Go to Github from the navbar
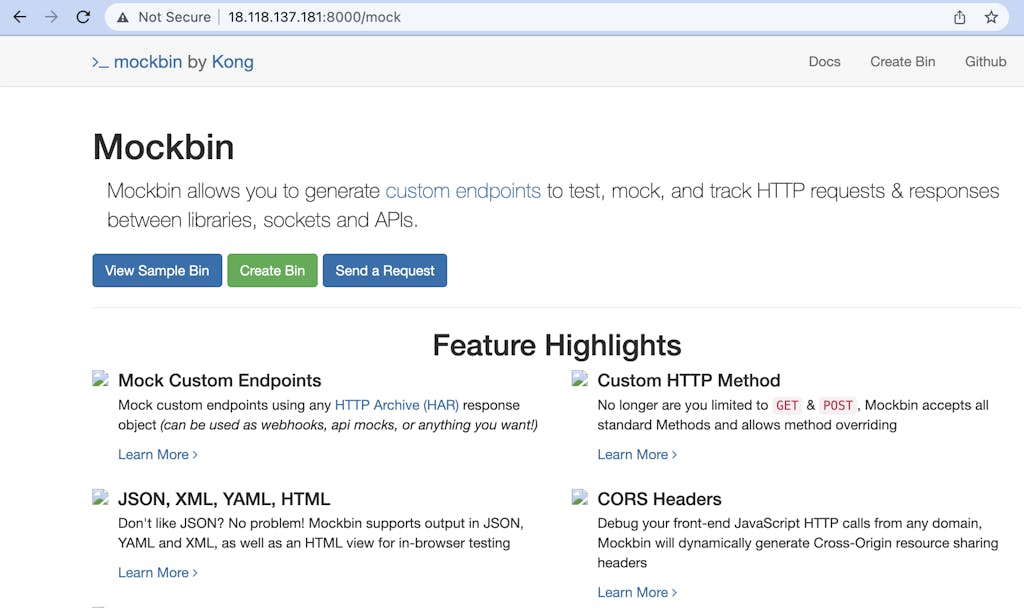Viewport: 1024px width, 608px height. pos(985,61)
